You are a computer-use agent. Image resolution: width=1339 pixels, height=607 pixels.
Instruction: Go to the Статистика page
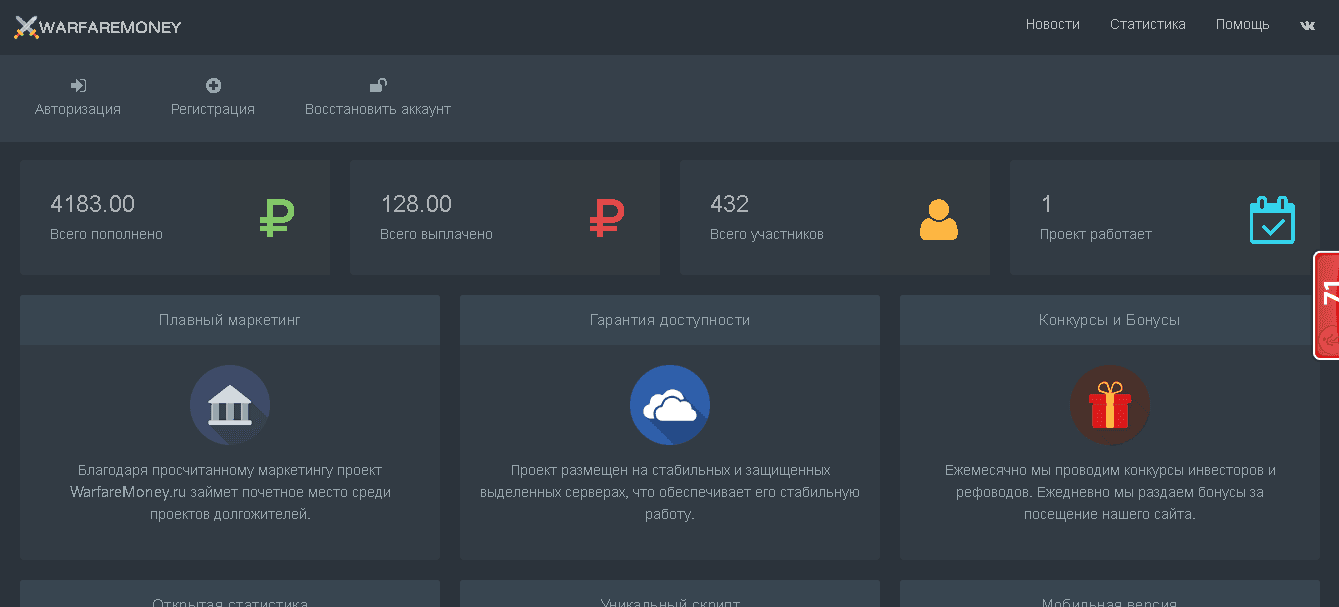pyautogui.click(x=1147, y=25)
